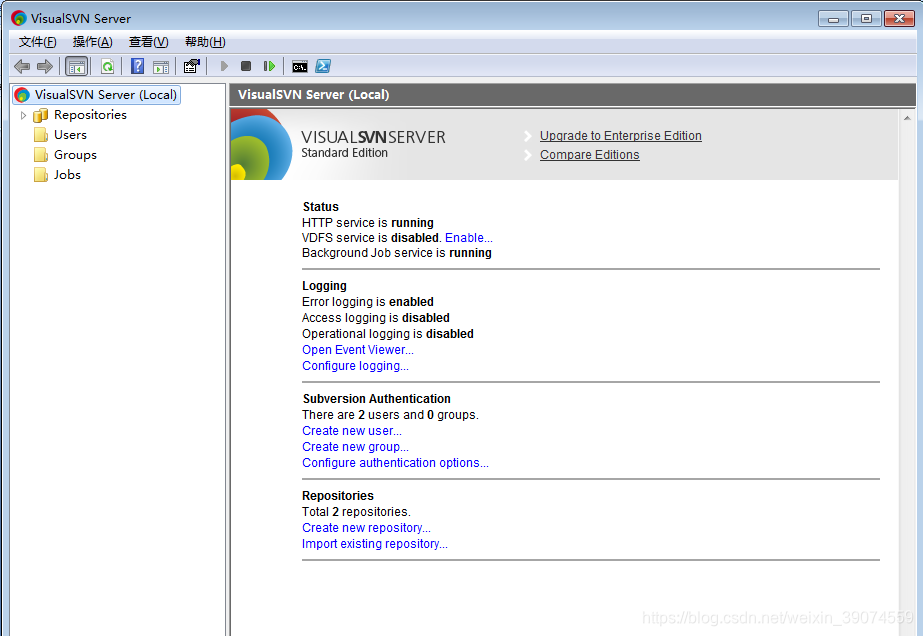Click the Logging section heading
This screenshot has height=636, width=923.
(324, 286)
